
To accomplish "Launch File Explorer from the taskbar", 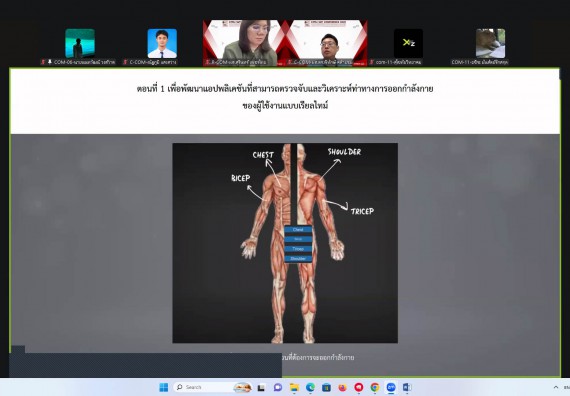I will [294, 387].
